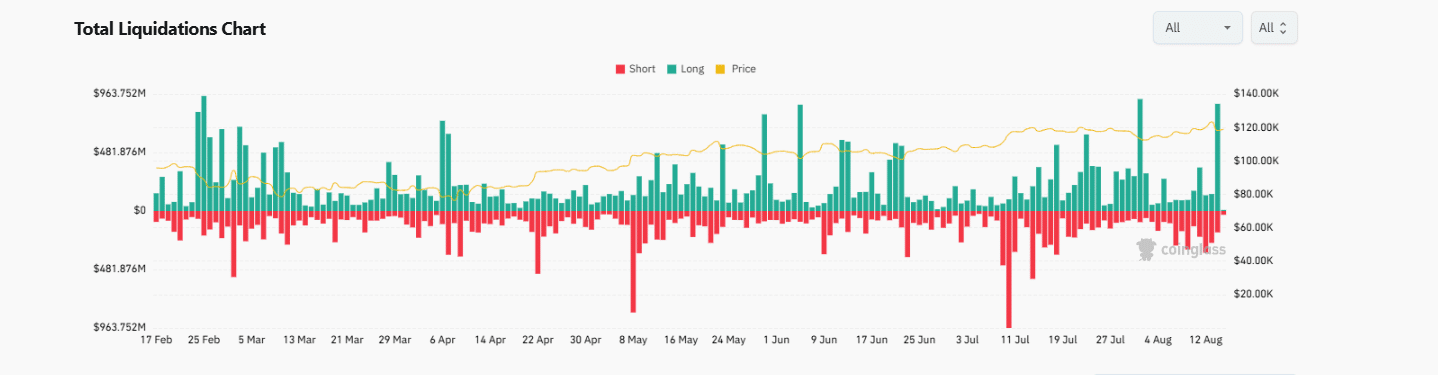The width and height of the screenshot is (1438, 375).
Task: Click the "Total Liquidations Chart" title
Action: click(x=170, y=29)
